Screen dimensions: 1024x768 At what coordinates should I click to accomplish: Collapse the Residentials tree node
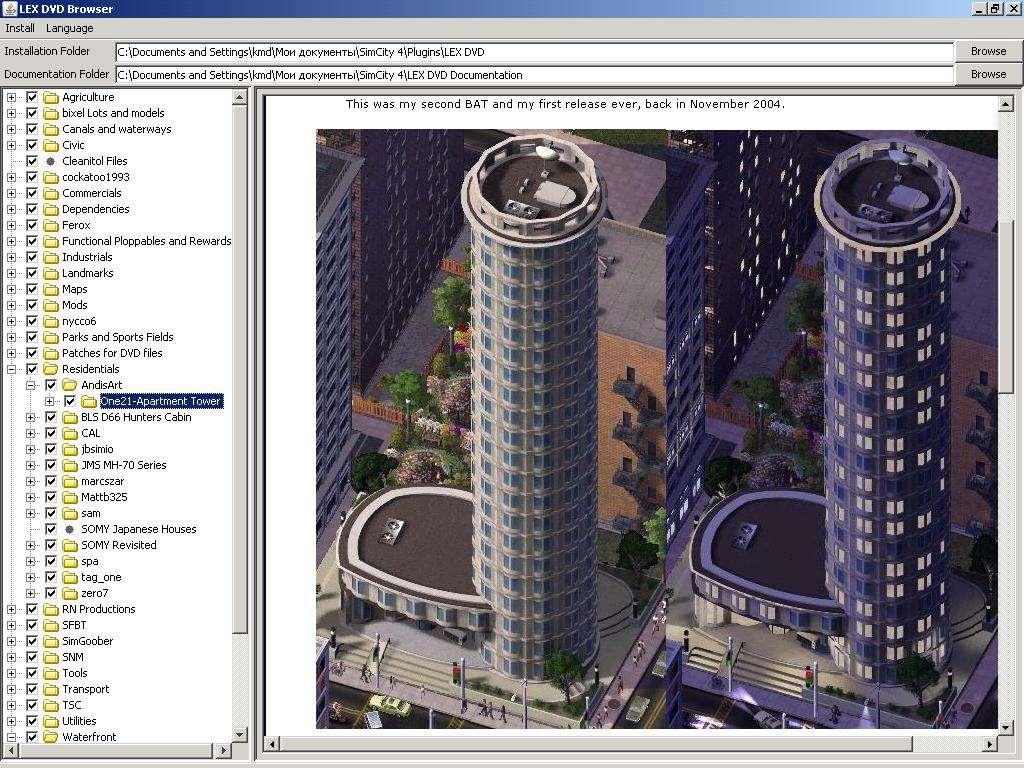(12, 369)
